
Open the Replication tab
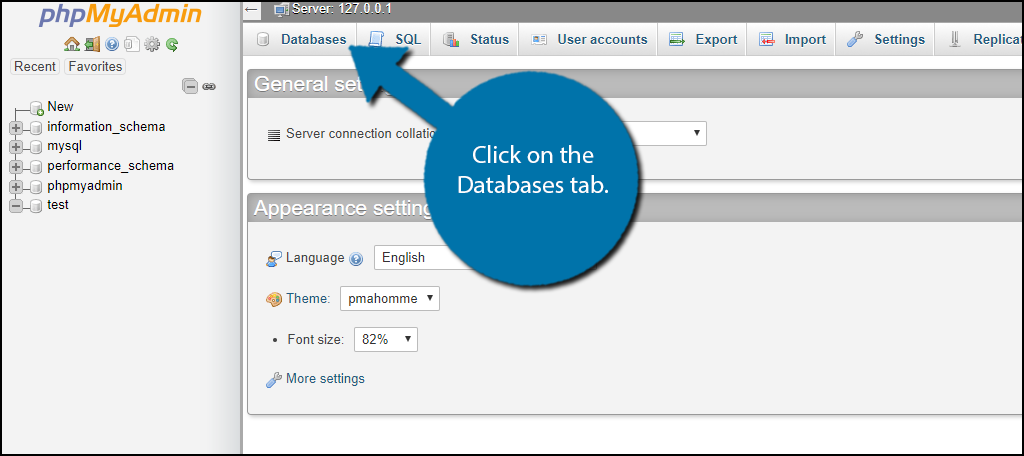pos(980,39)
